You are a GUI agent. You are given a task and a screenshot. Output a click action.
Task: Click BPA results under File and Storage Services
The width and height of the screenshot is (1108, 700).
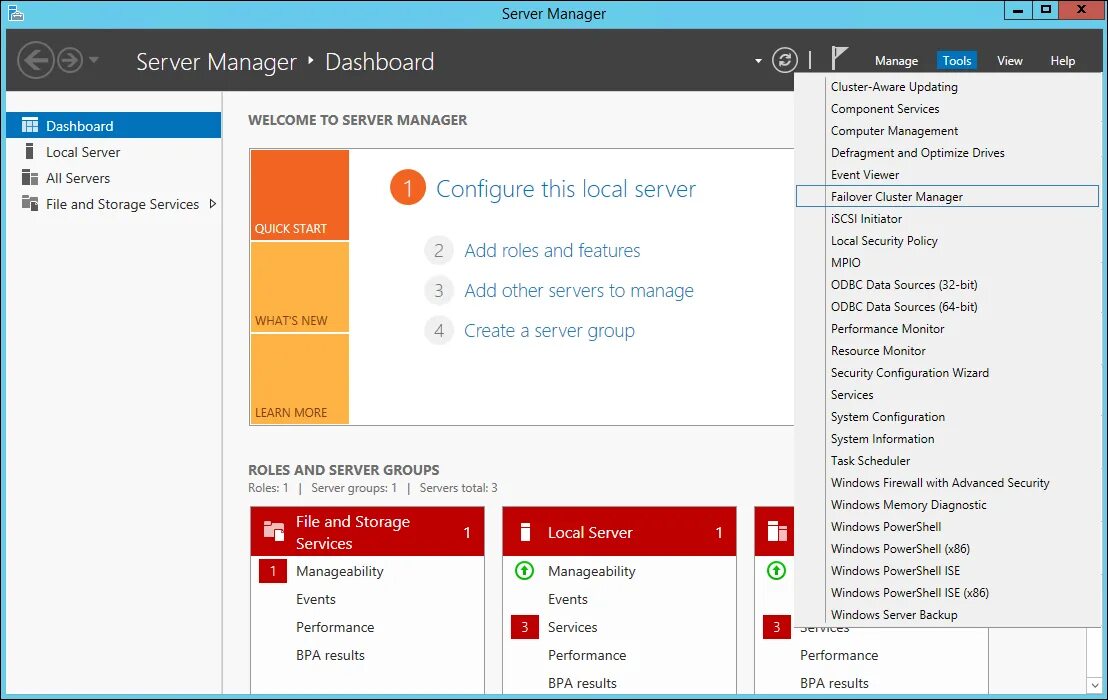coord(330,655)
